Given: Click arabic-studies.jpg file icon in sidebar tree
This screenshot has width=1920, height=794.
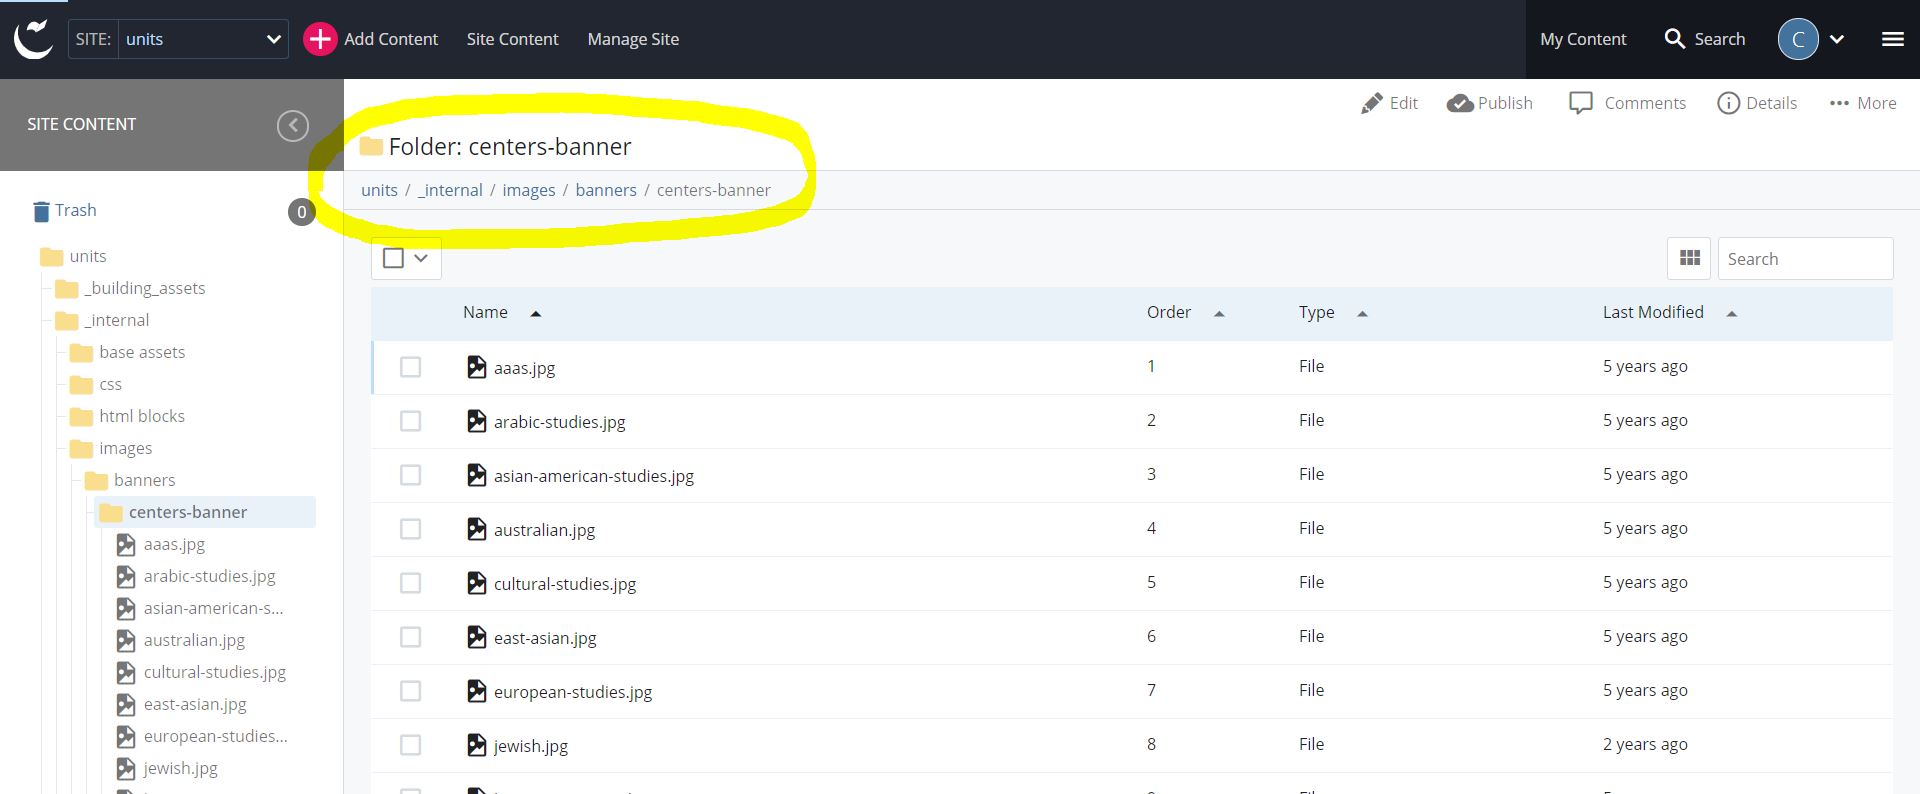Looking at the screenshot, I should coord(126,577).
